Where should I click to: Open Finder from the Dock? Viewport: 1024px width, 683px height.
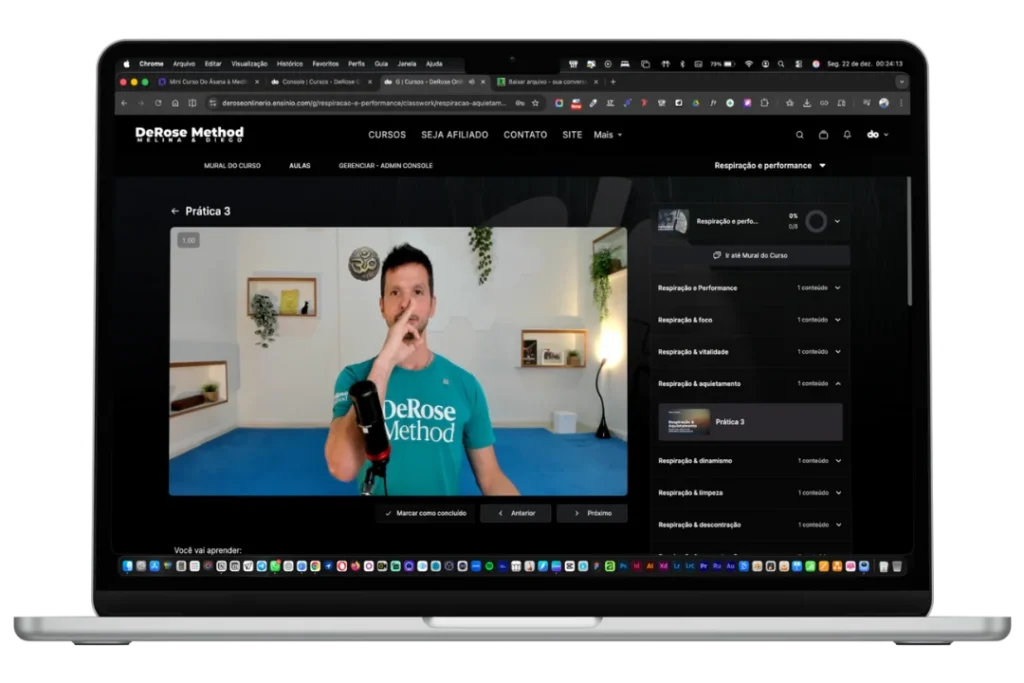[127, 567]
